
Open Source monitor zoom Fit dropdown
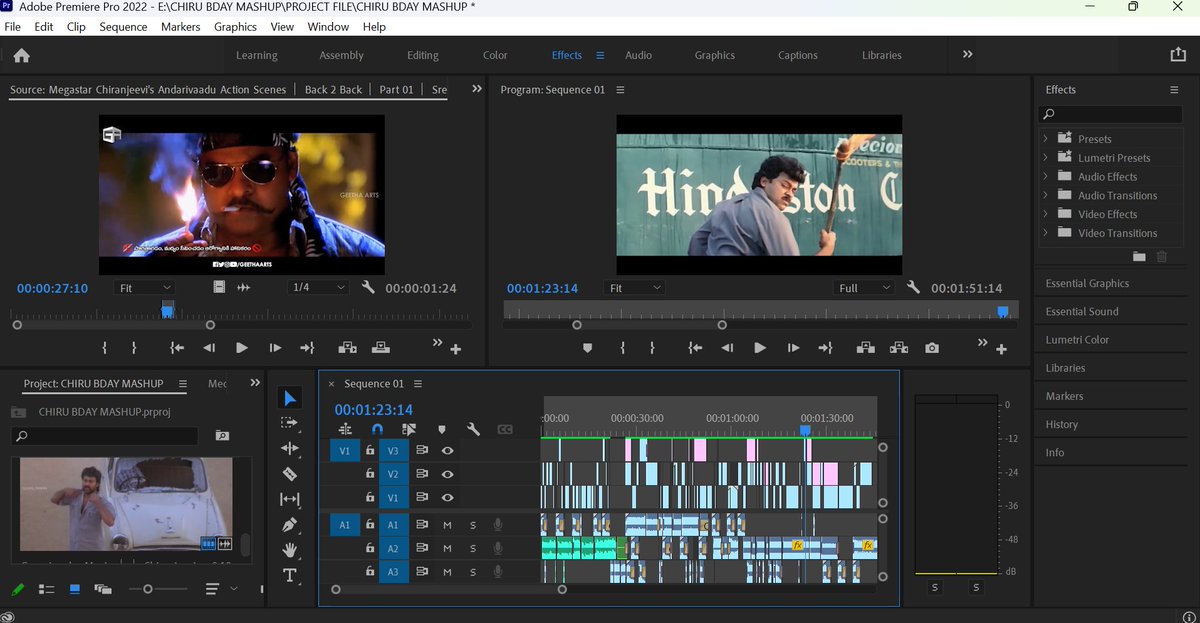click(x=145, y=288)
